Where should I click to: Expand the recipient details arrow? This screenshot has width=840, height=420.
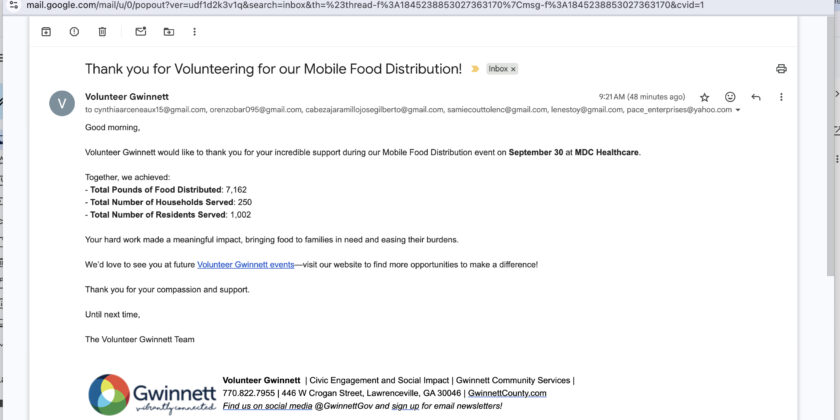point(738,110)
